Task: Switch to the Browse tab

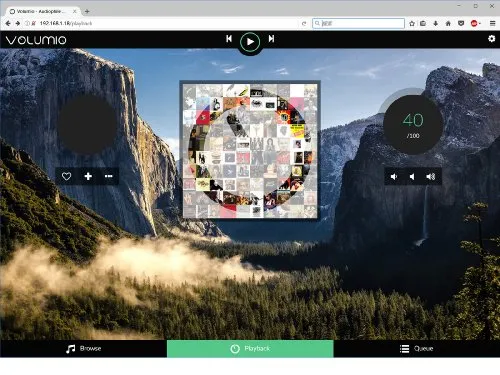Action: pos(83,349)
